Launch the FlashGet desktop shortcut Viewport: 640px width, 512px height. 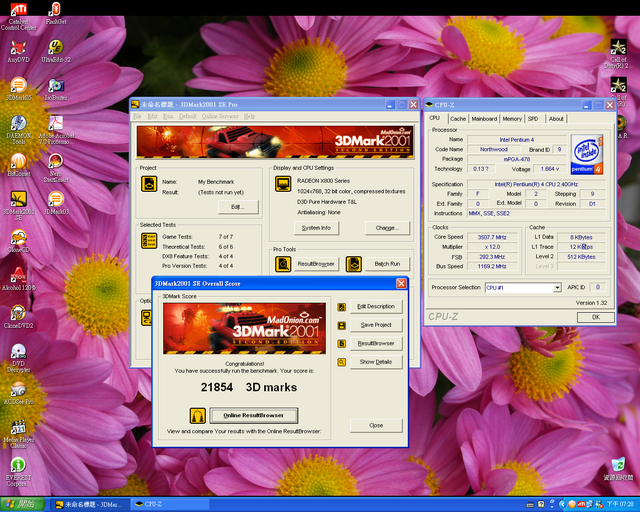pos(56,13)
